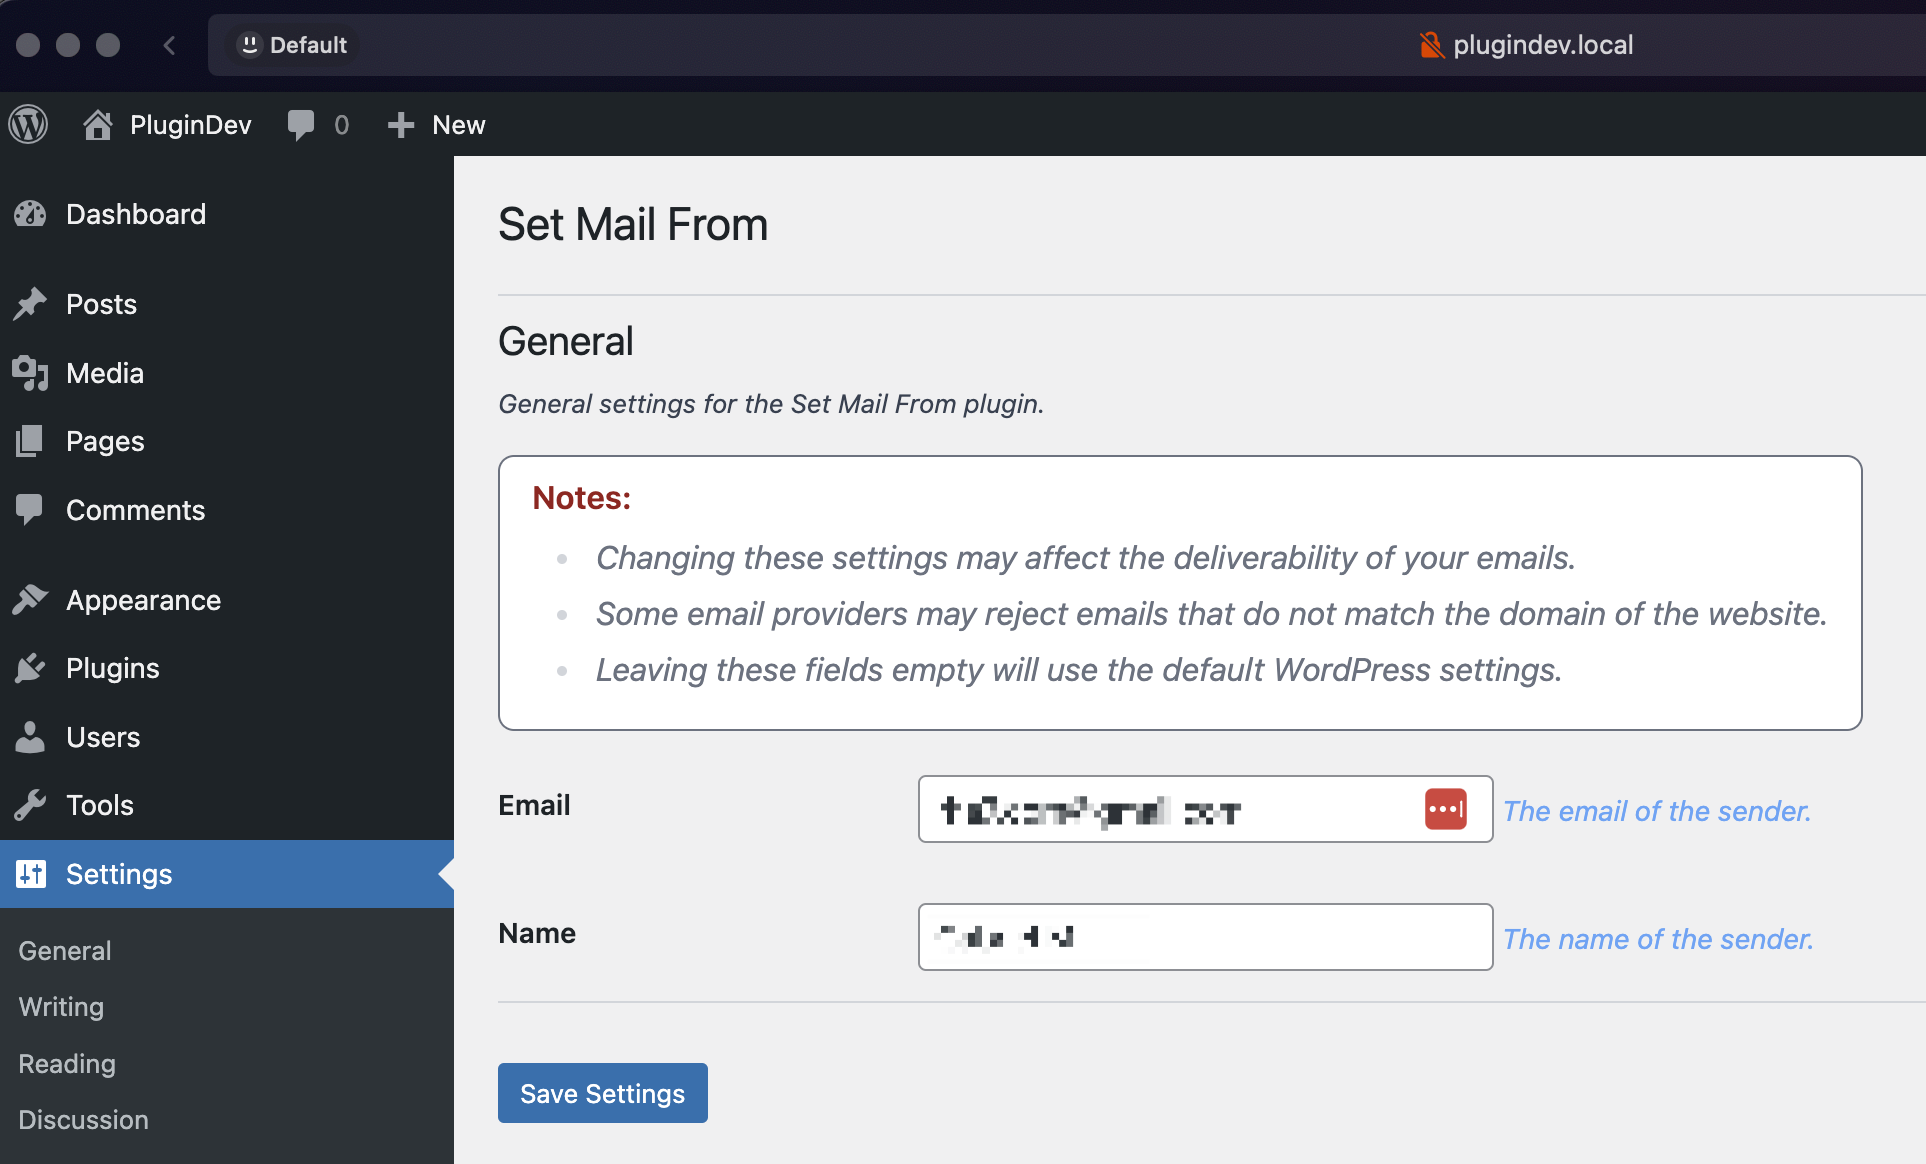Click the Pages sidebar menu item
The image size is (1926, 1164).
(x=103, y=442)
